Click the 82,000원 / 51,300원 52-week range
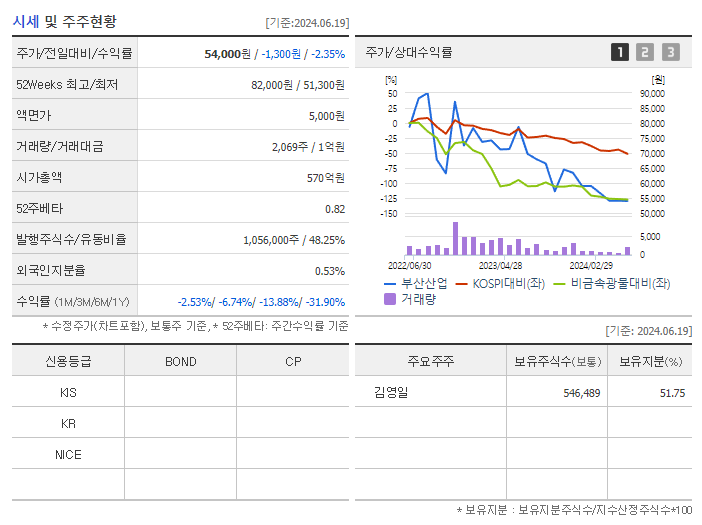 click(298, 85)
